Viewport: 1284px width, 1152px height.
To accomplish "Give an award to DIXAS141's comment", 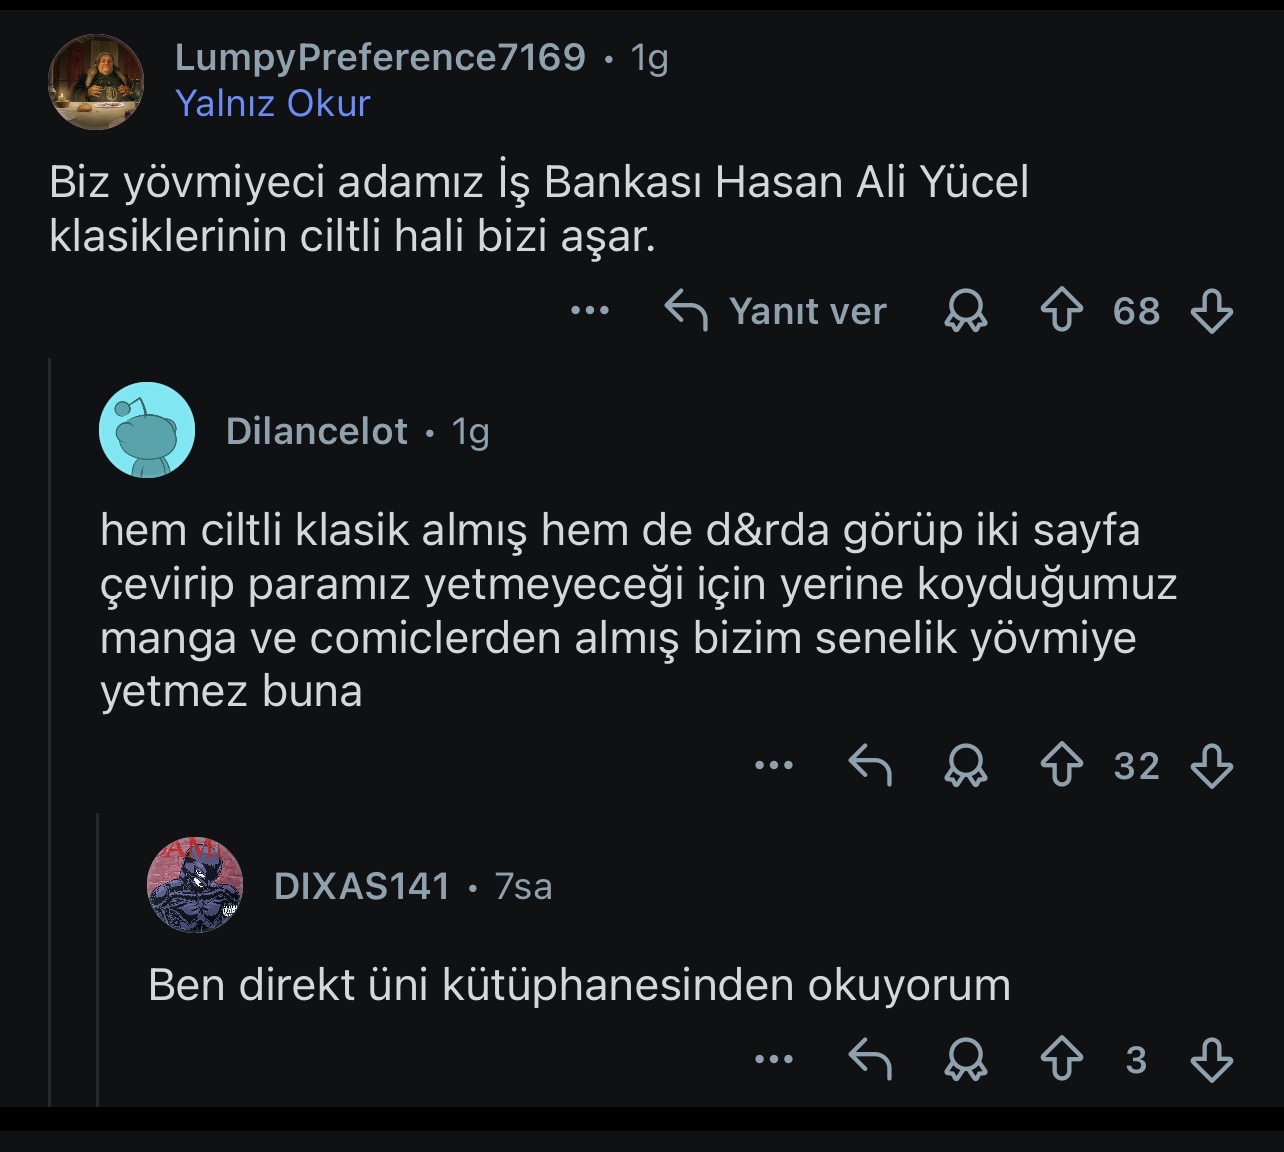I will click(x=965, y=1060).
